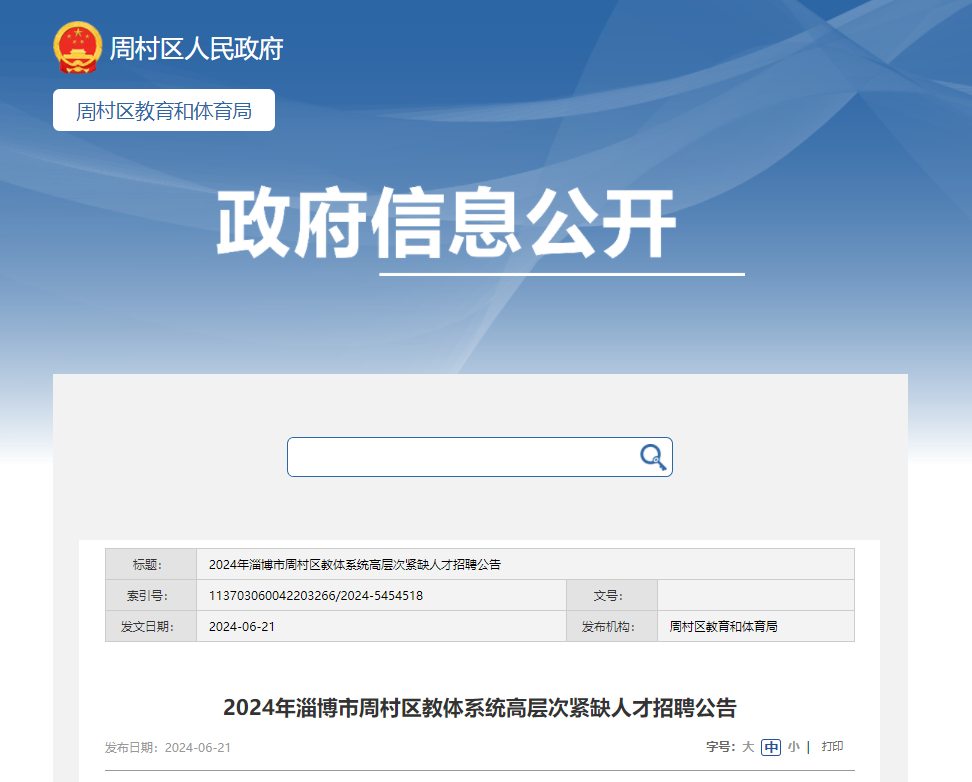
Task: Click the 政府信息公开 banner heading
Action: click(x=446, y=223)
